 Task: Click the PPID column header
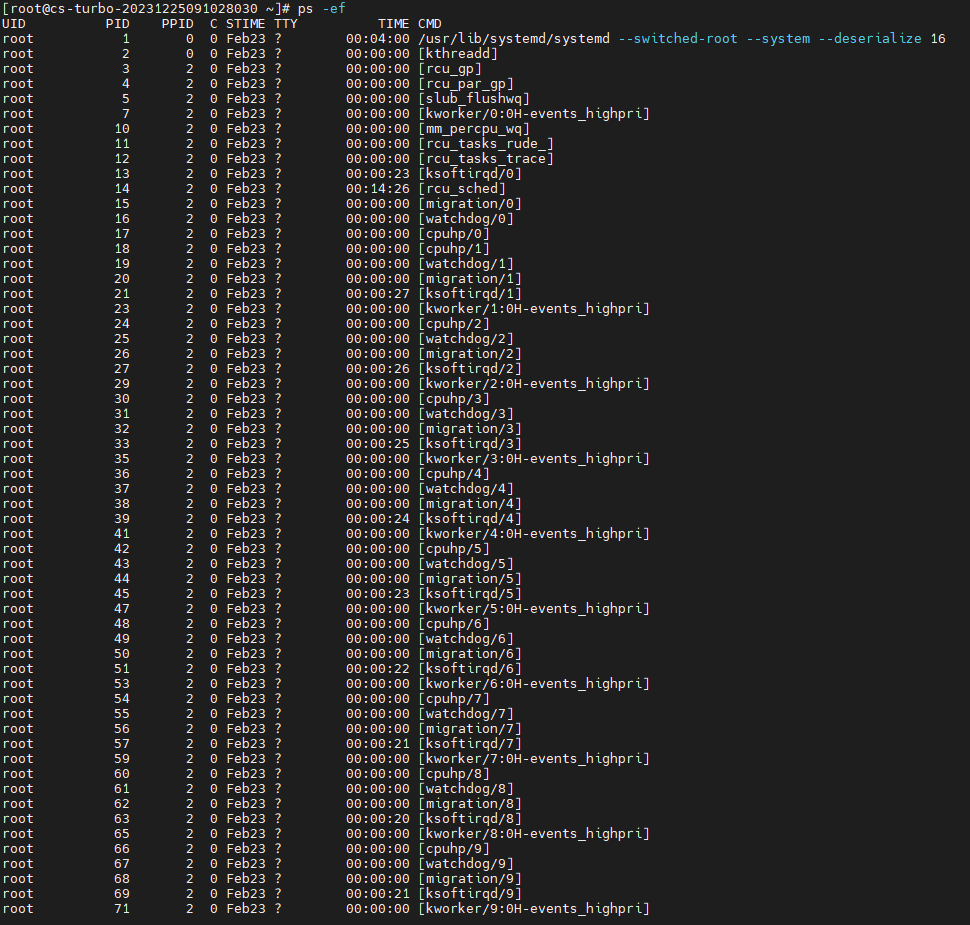click(x=177, y=23)
